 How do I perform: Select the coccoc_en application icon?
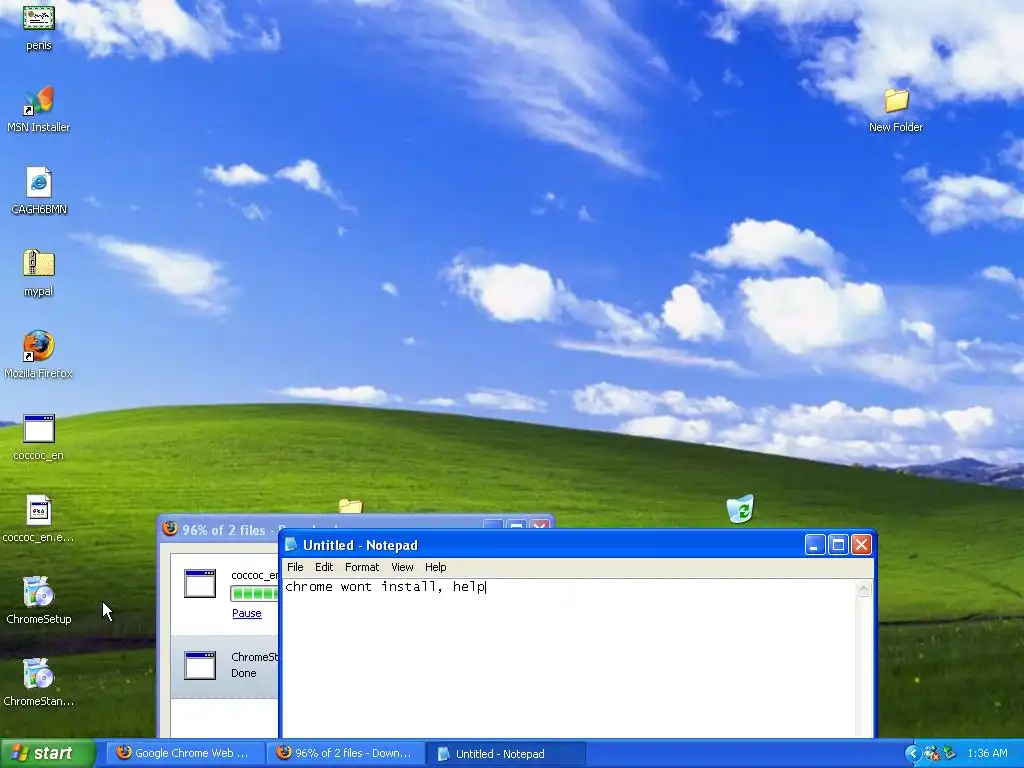pyautogui.click(x=39, y=429)
